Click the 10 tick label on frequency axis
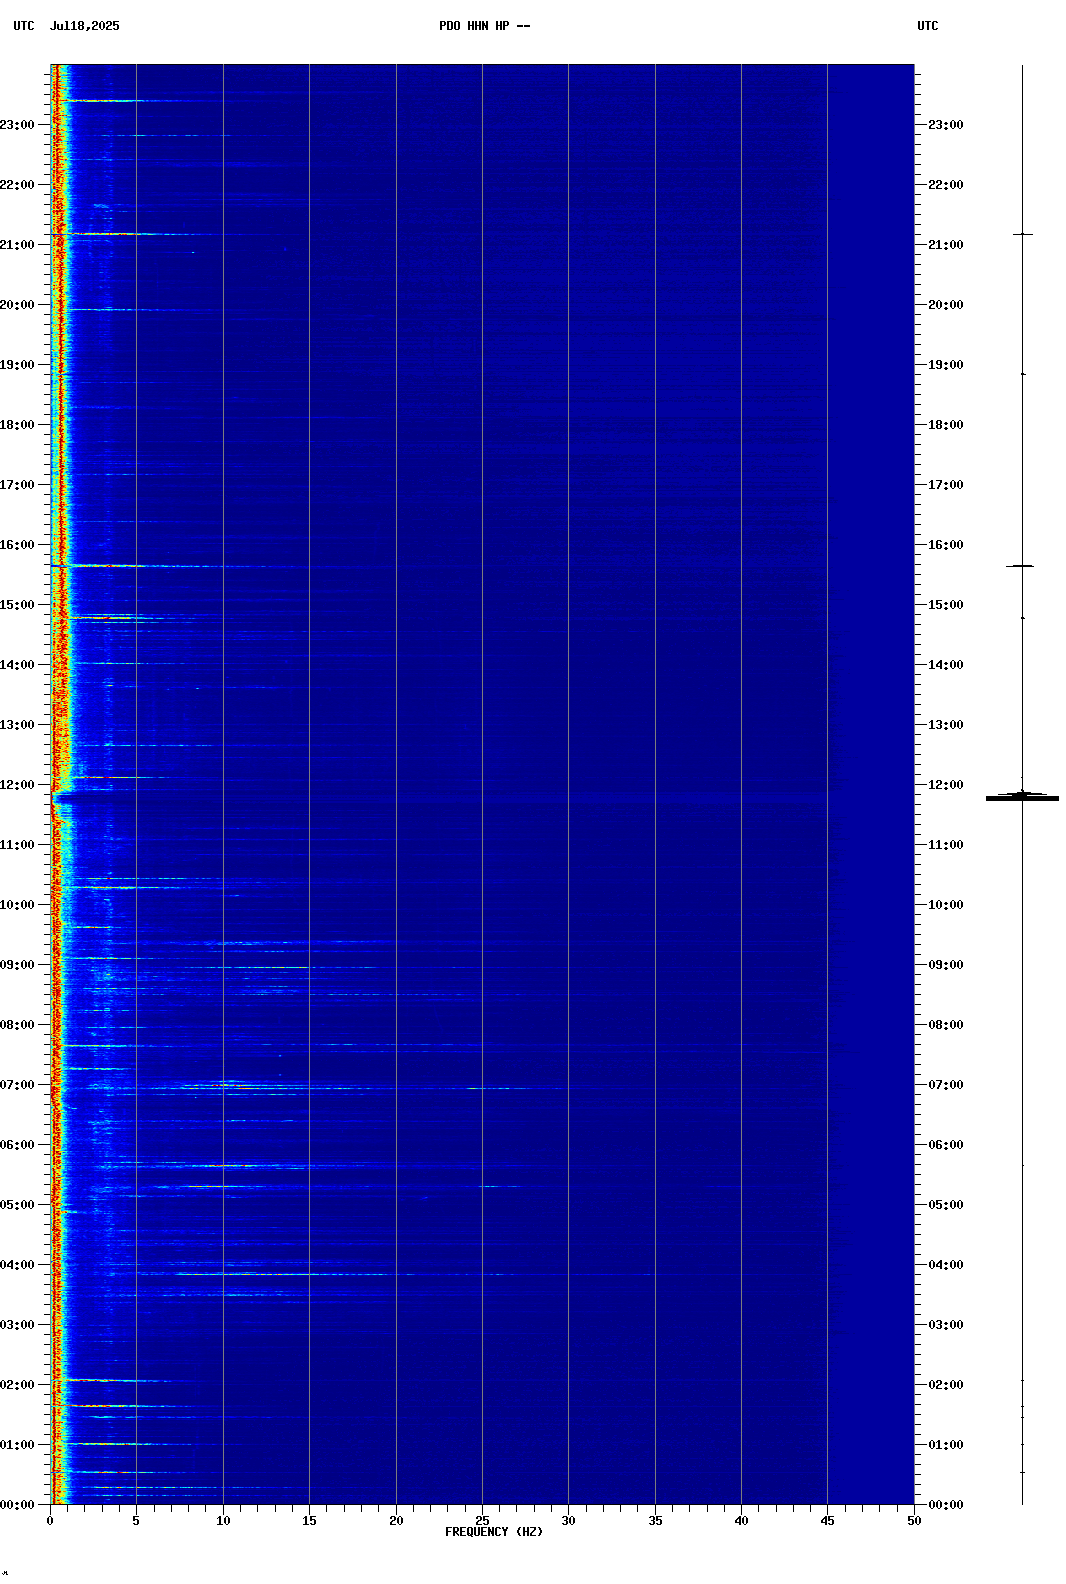This screenshot has width=1066, height=1584. (223, 1521)
